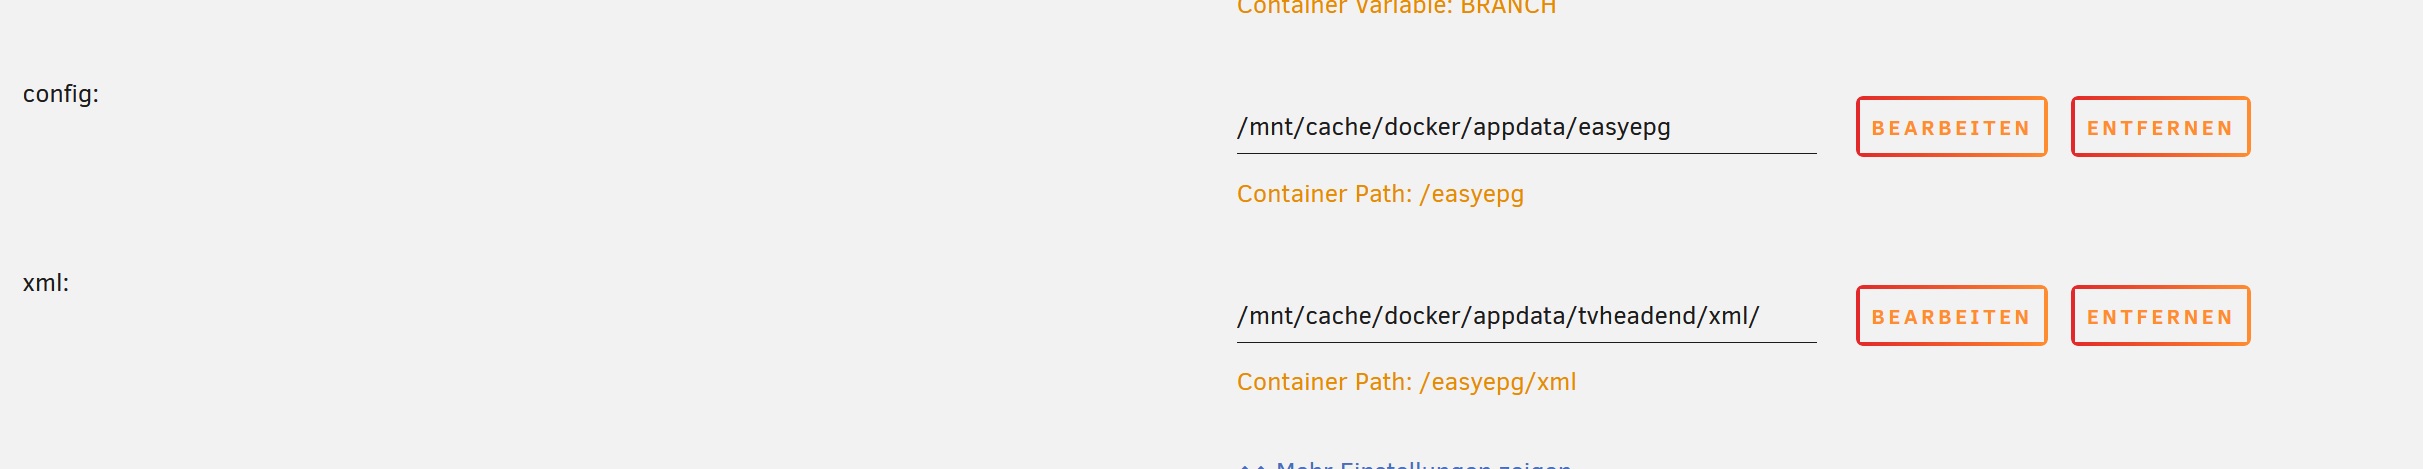Click Container Path: /easyepg/xml description text

pos(1406,382)
